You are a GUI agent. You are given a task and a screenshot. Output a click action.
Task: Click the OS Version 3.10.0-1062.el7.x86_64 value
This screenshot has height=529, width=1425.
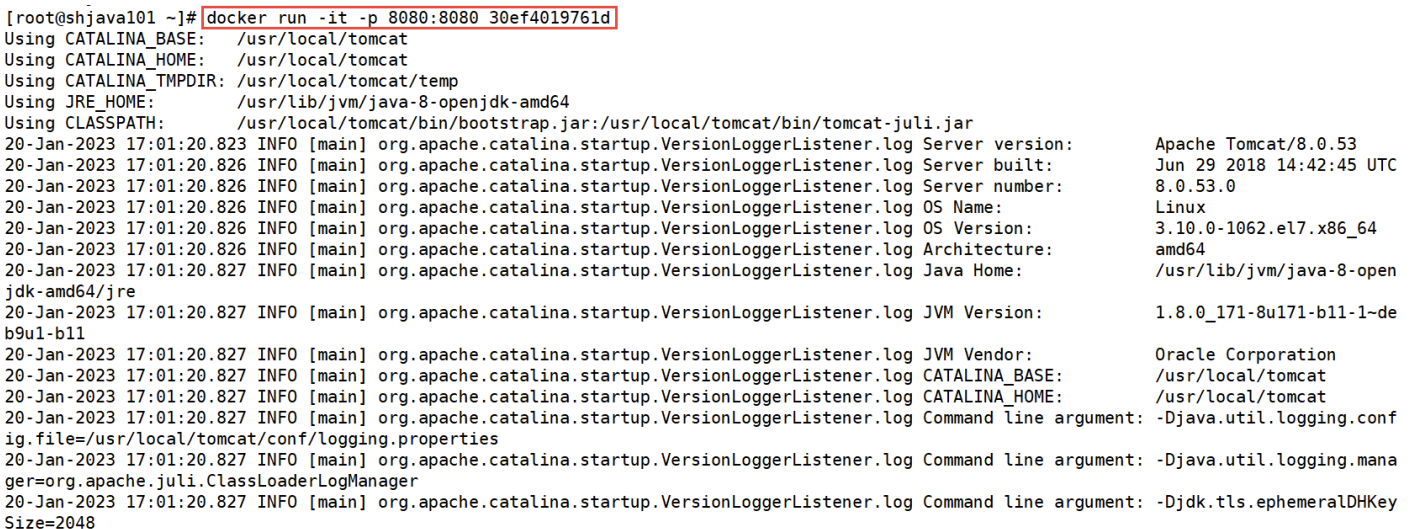[x=1265, y=228]
